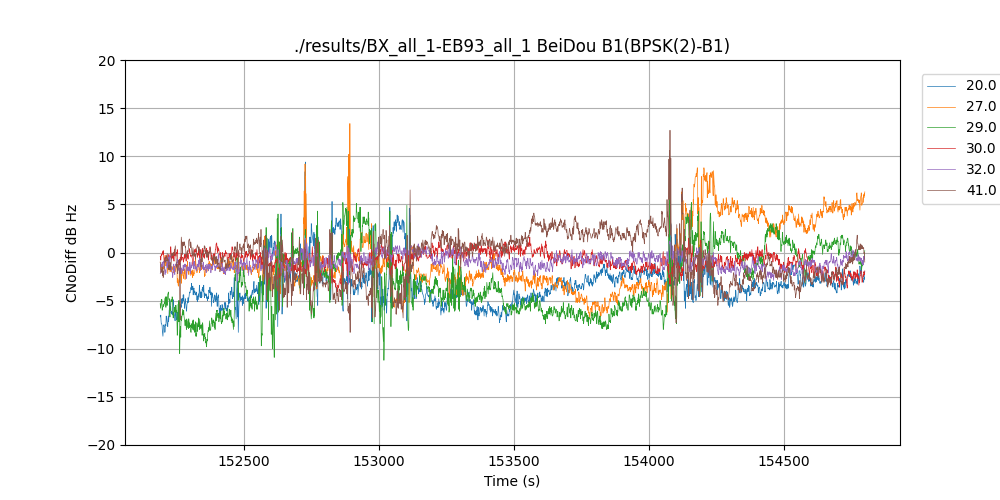1000x500 pixels.
Task: Select the 29.0 legend label
Action: [x=981, y=128]
